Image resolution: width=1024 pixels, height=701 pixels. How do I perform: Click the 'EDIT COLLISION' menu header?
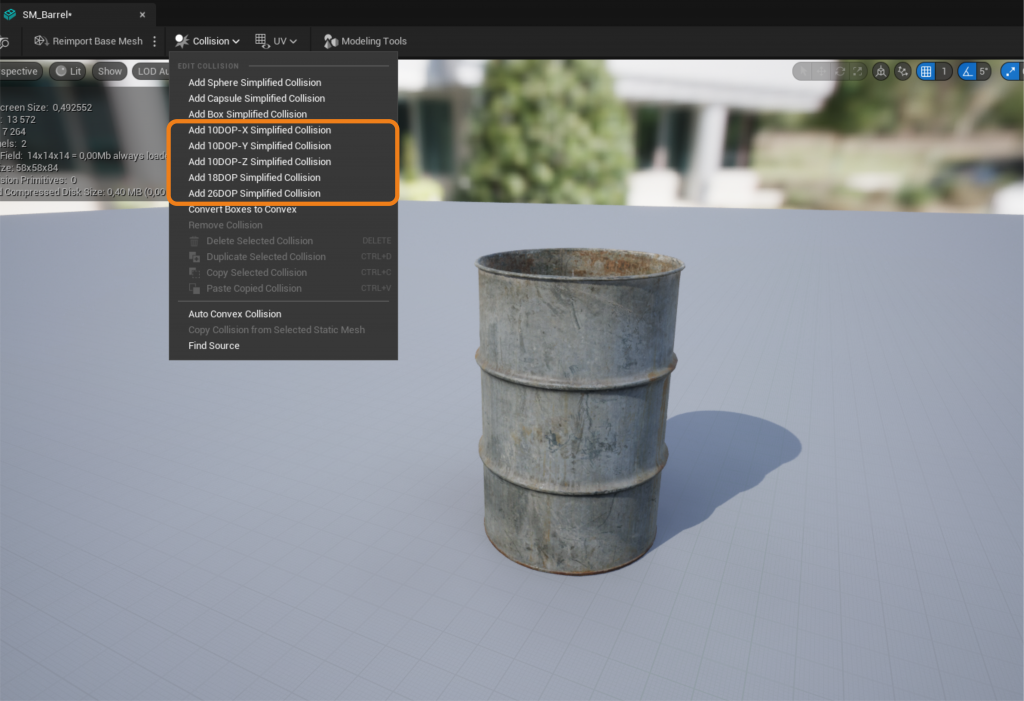click(x=208, y=66)
